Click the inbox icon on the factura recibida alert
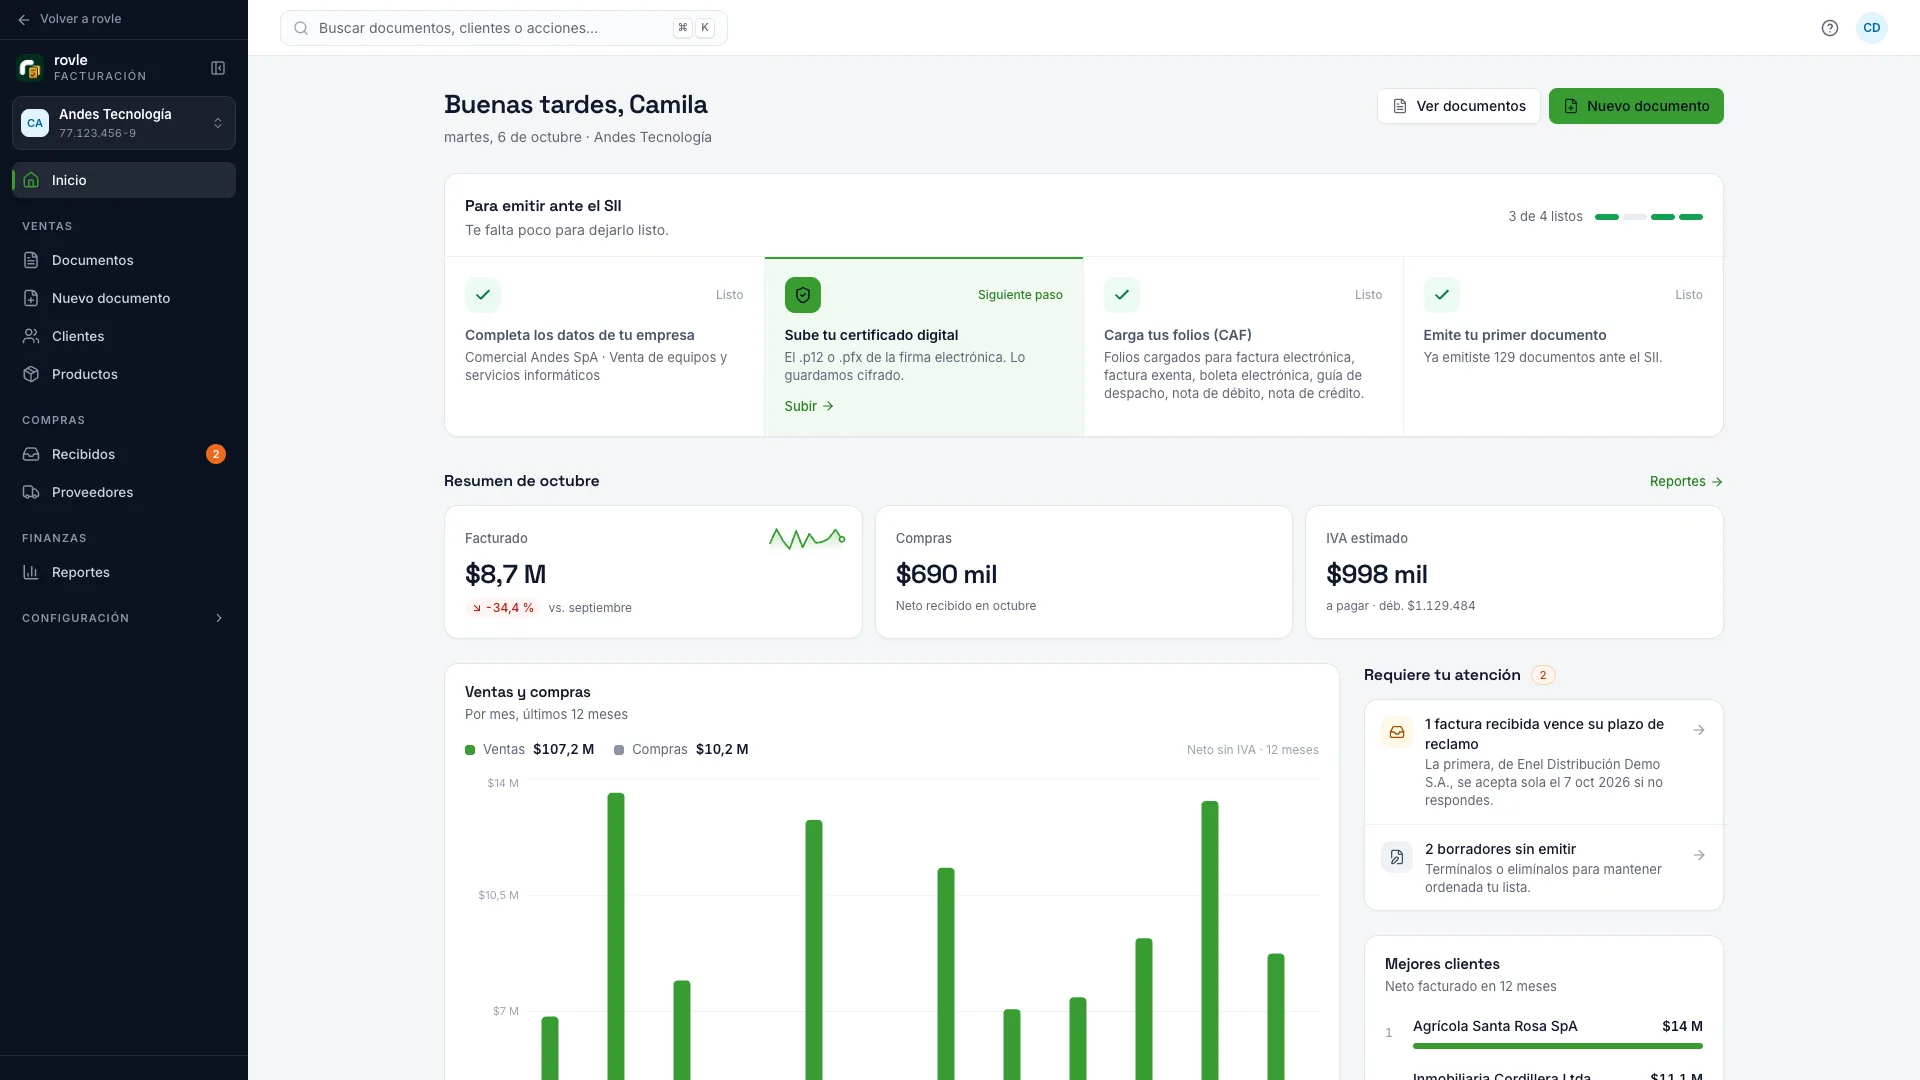This screenshot has height=1080, width=1920. (x=1397, y=732)
